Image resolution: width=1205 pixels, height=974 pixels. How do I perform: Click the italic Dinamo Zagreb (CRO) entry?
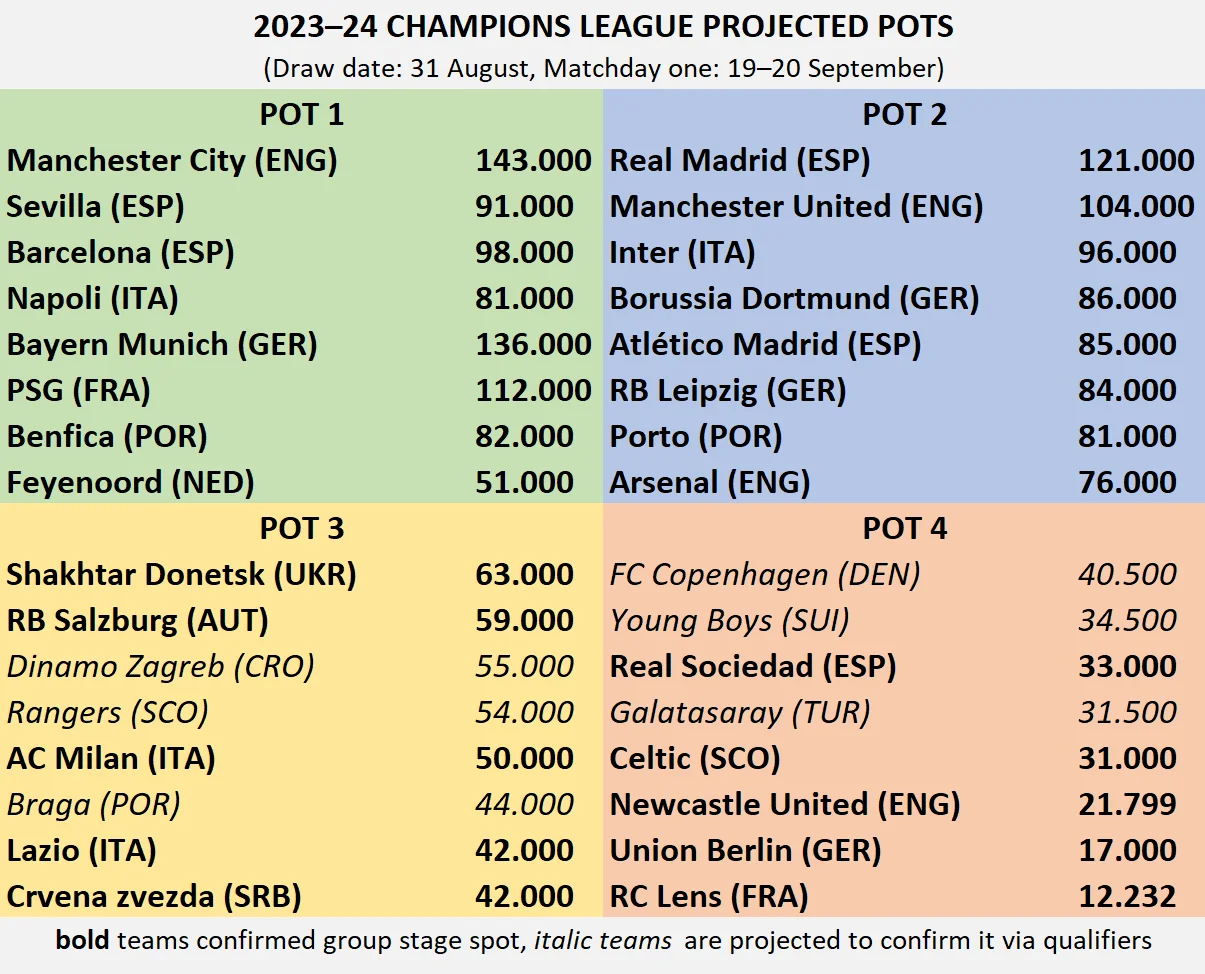point(160,666)
